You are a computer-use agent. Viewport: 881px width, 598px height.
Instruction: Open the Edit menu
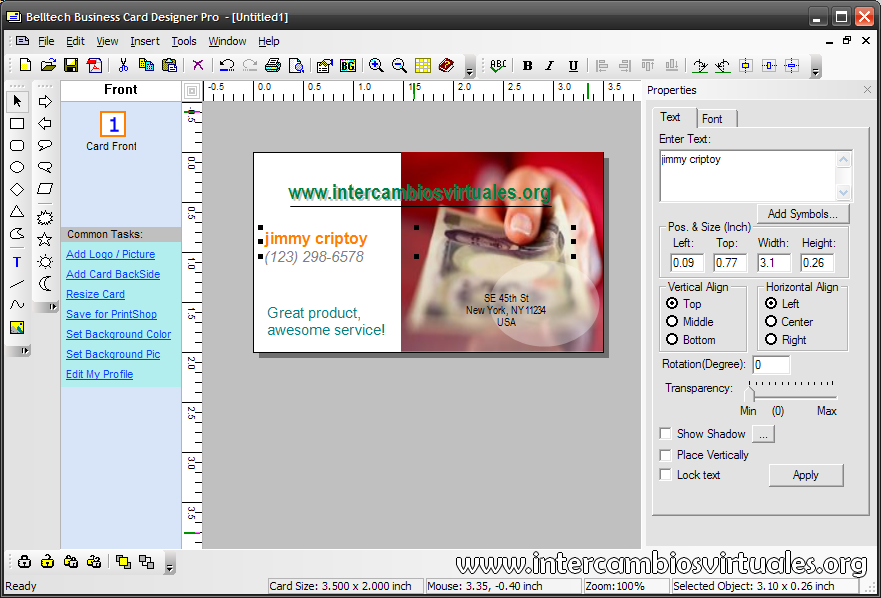(x=75, y=41)
